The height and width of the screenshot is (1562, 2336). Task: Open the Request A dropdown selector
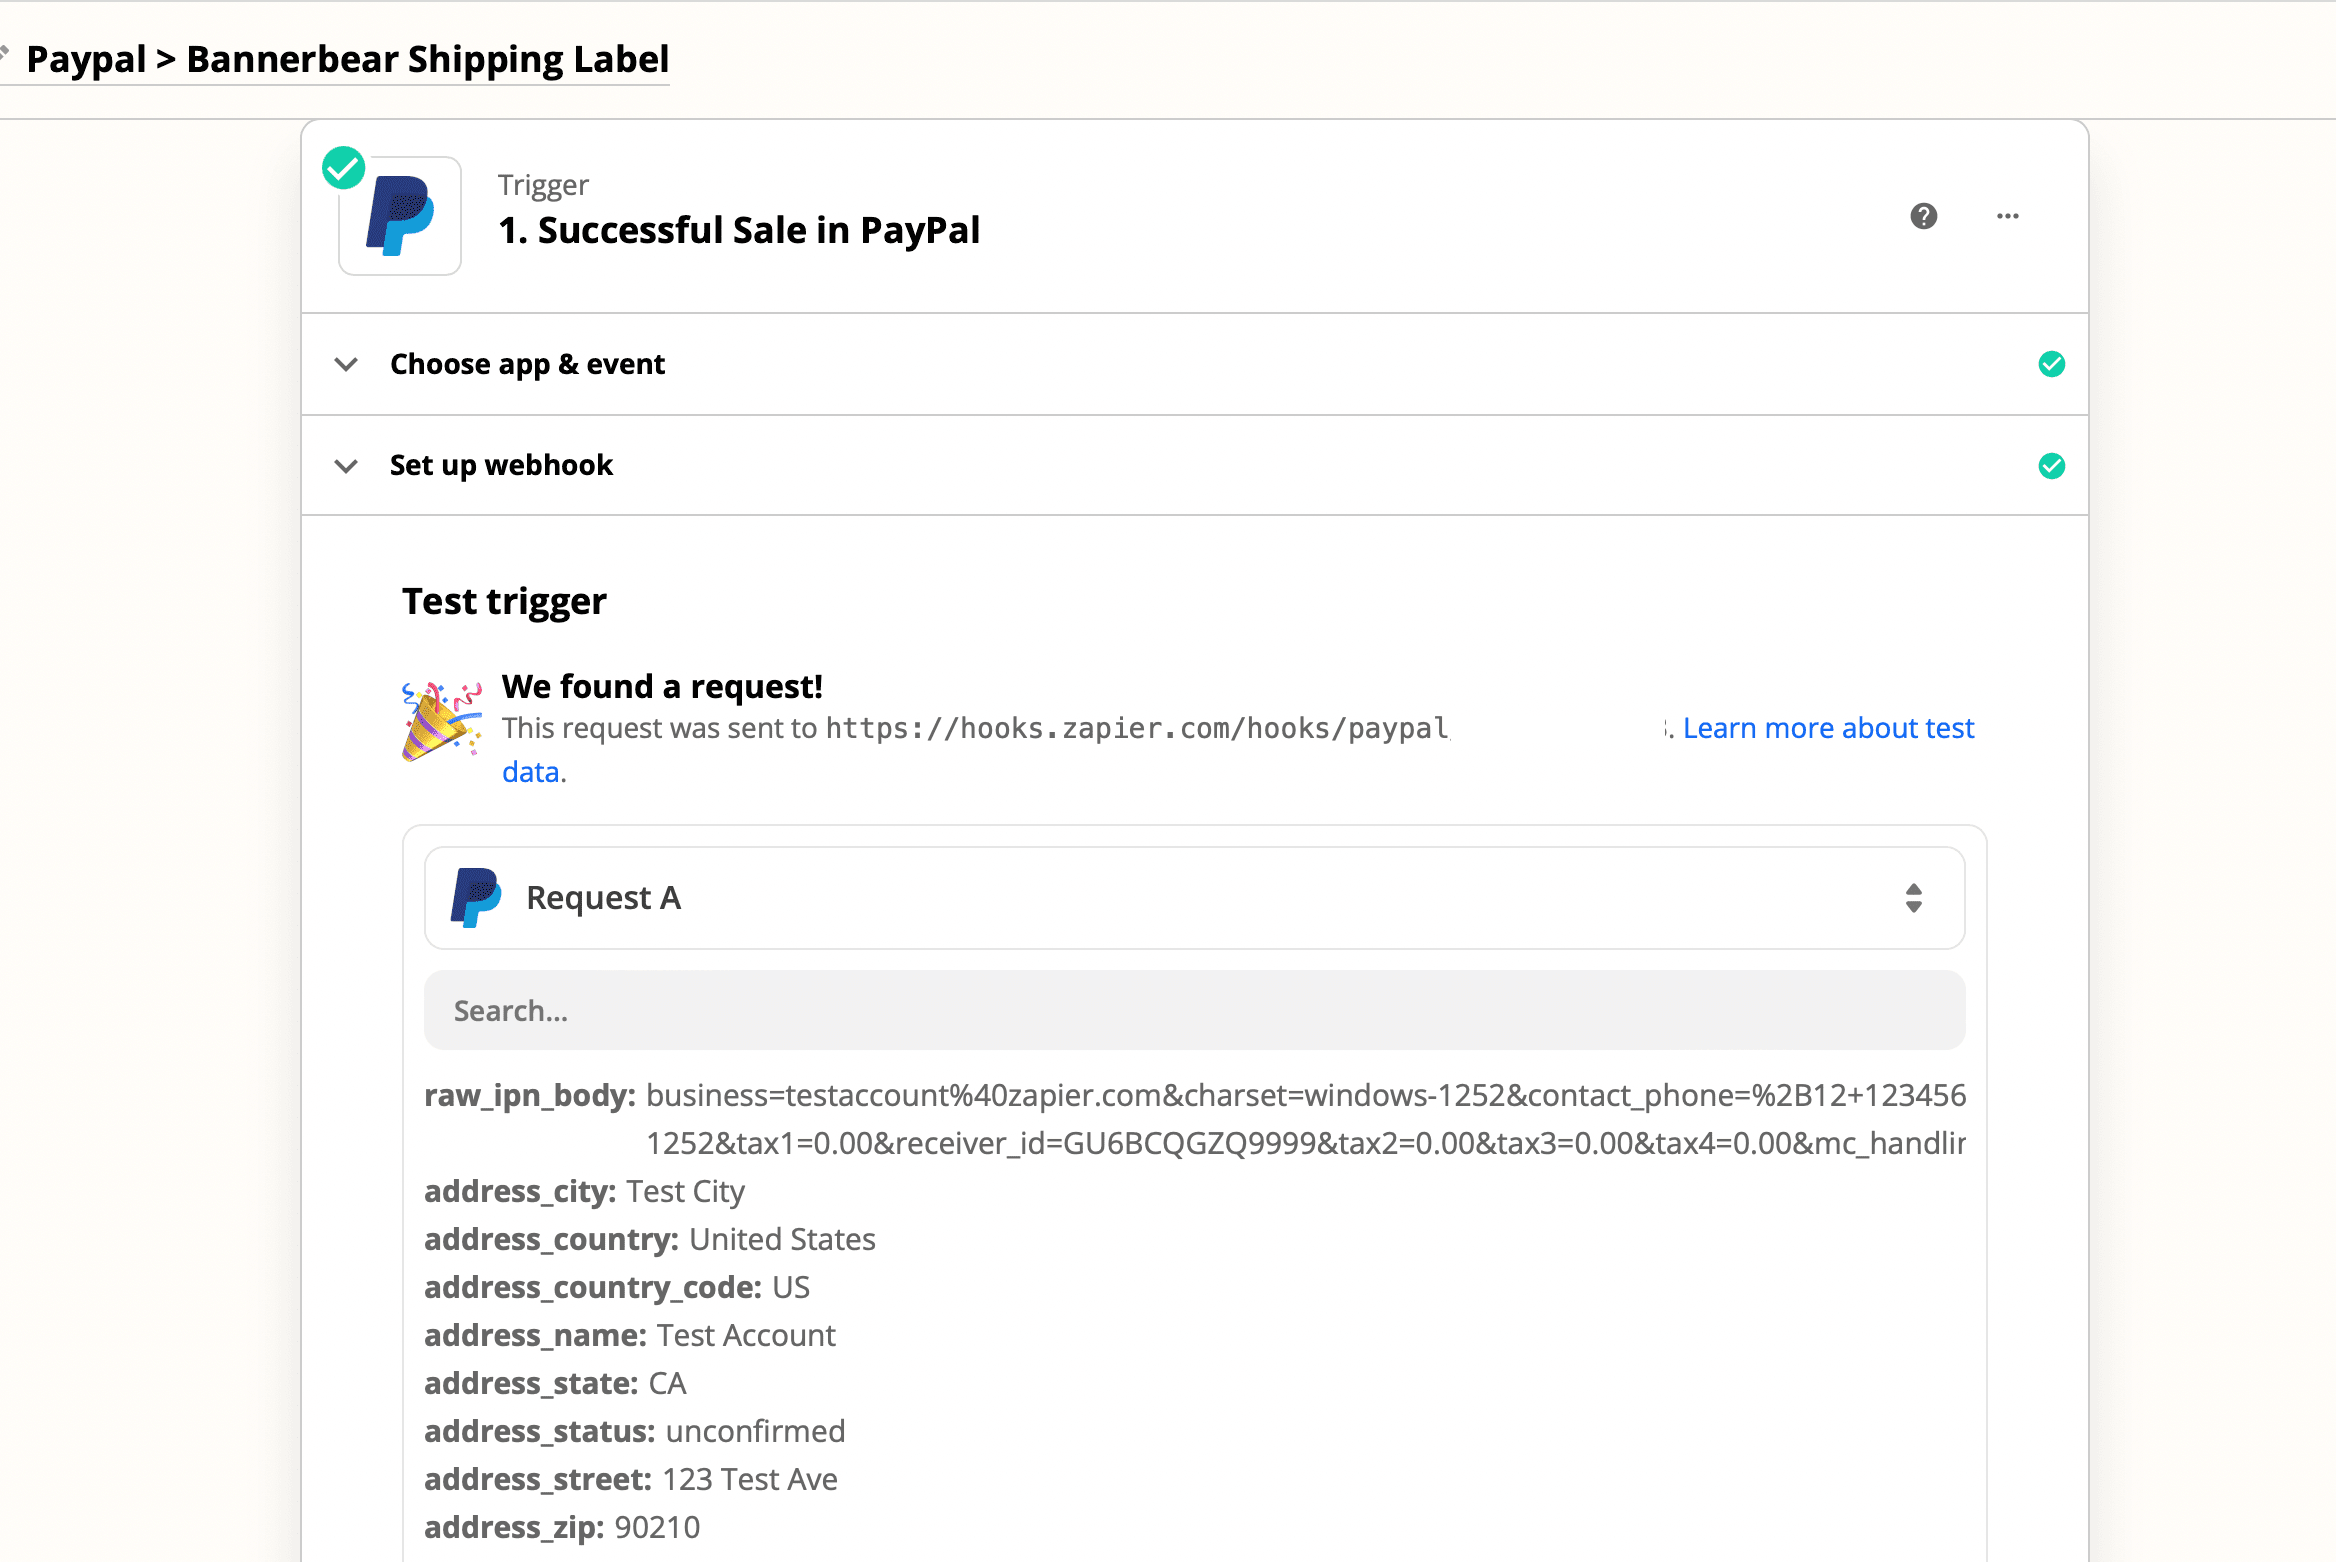coord(1912,896)
